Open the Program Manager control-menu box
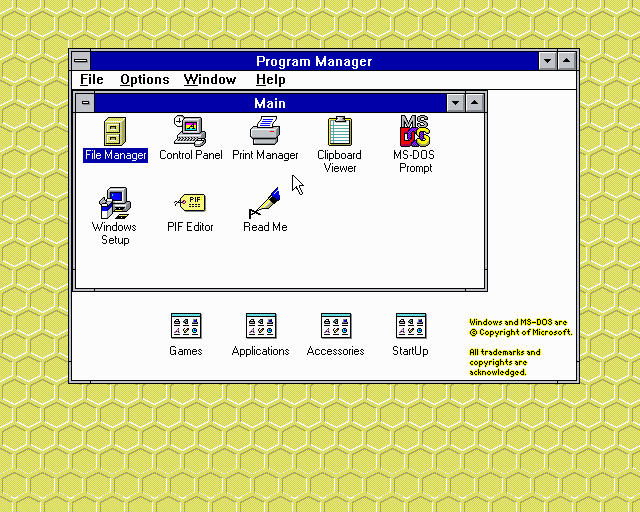Screen dimensions: 640x512 (80, 61)
